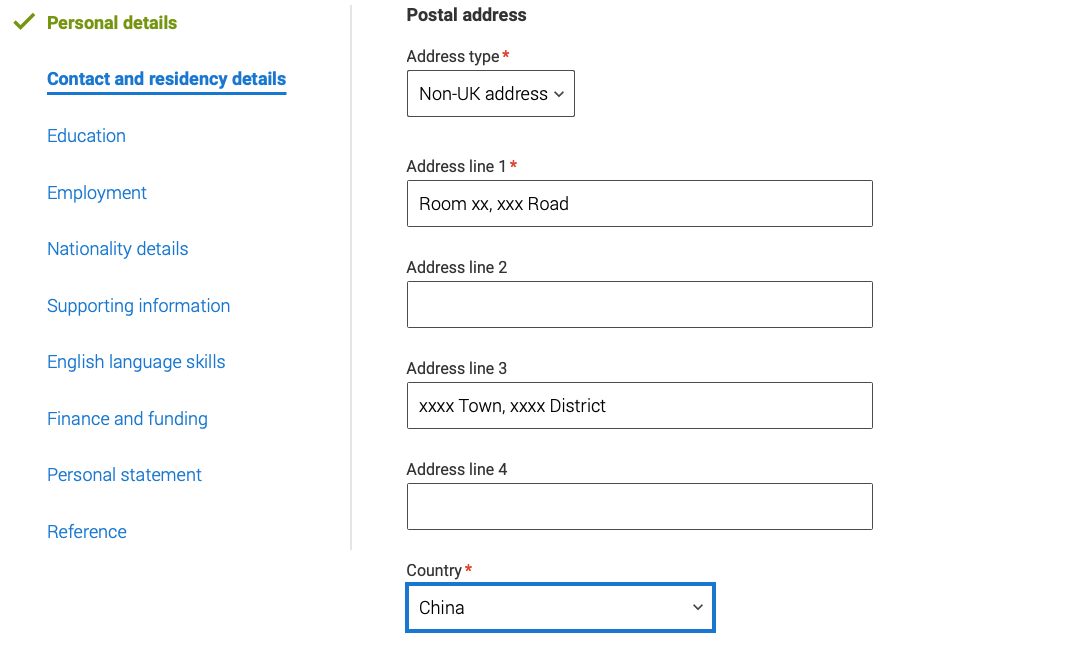Open the Country dropdown showing China
1070x656 pixels.
coord(560,608)
